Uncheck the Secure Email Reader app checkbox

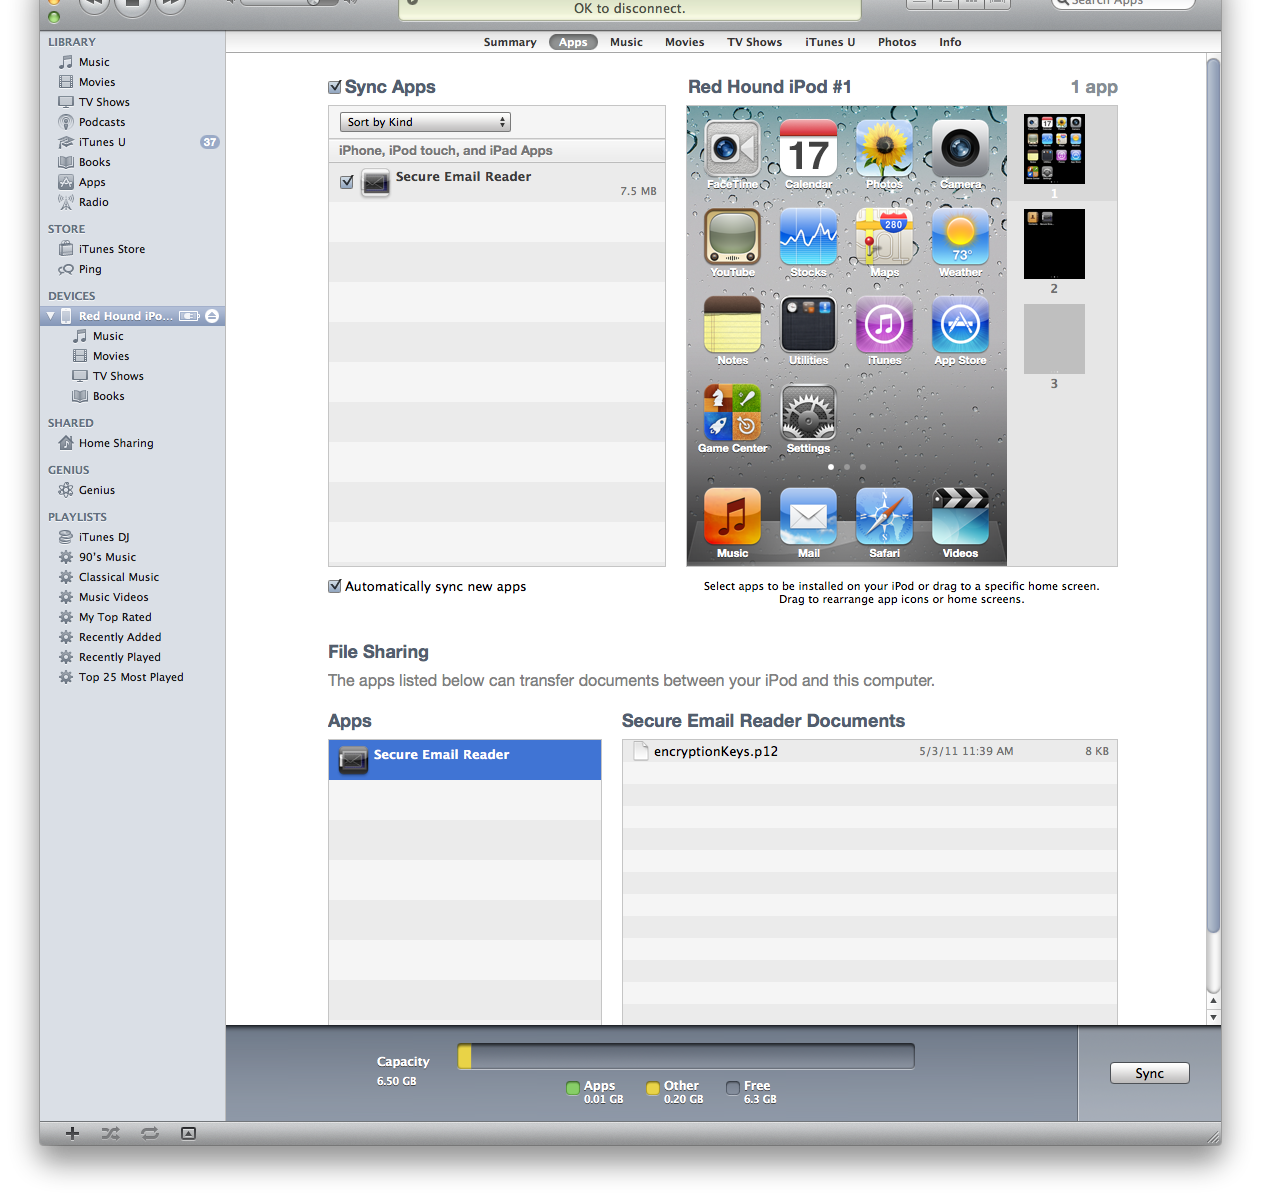point(347,182)
